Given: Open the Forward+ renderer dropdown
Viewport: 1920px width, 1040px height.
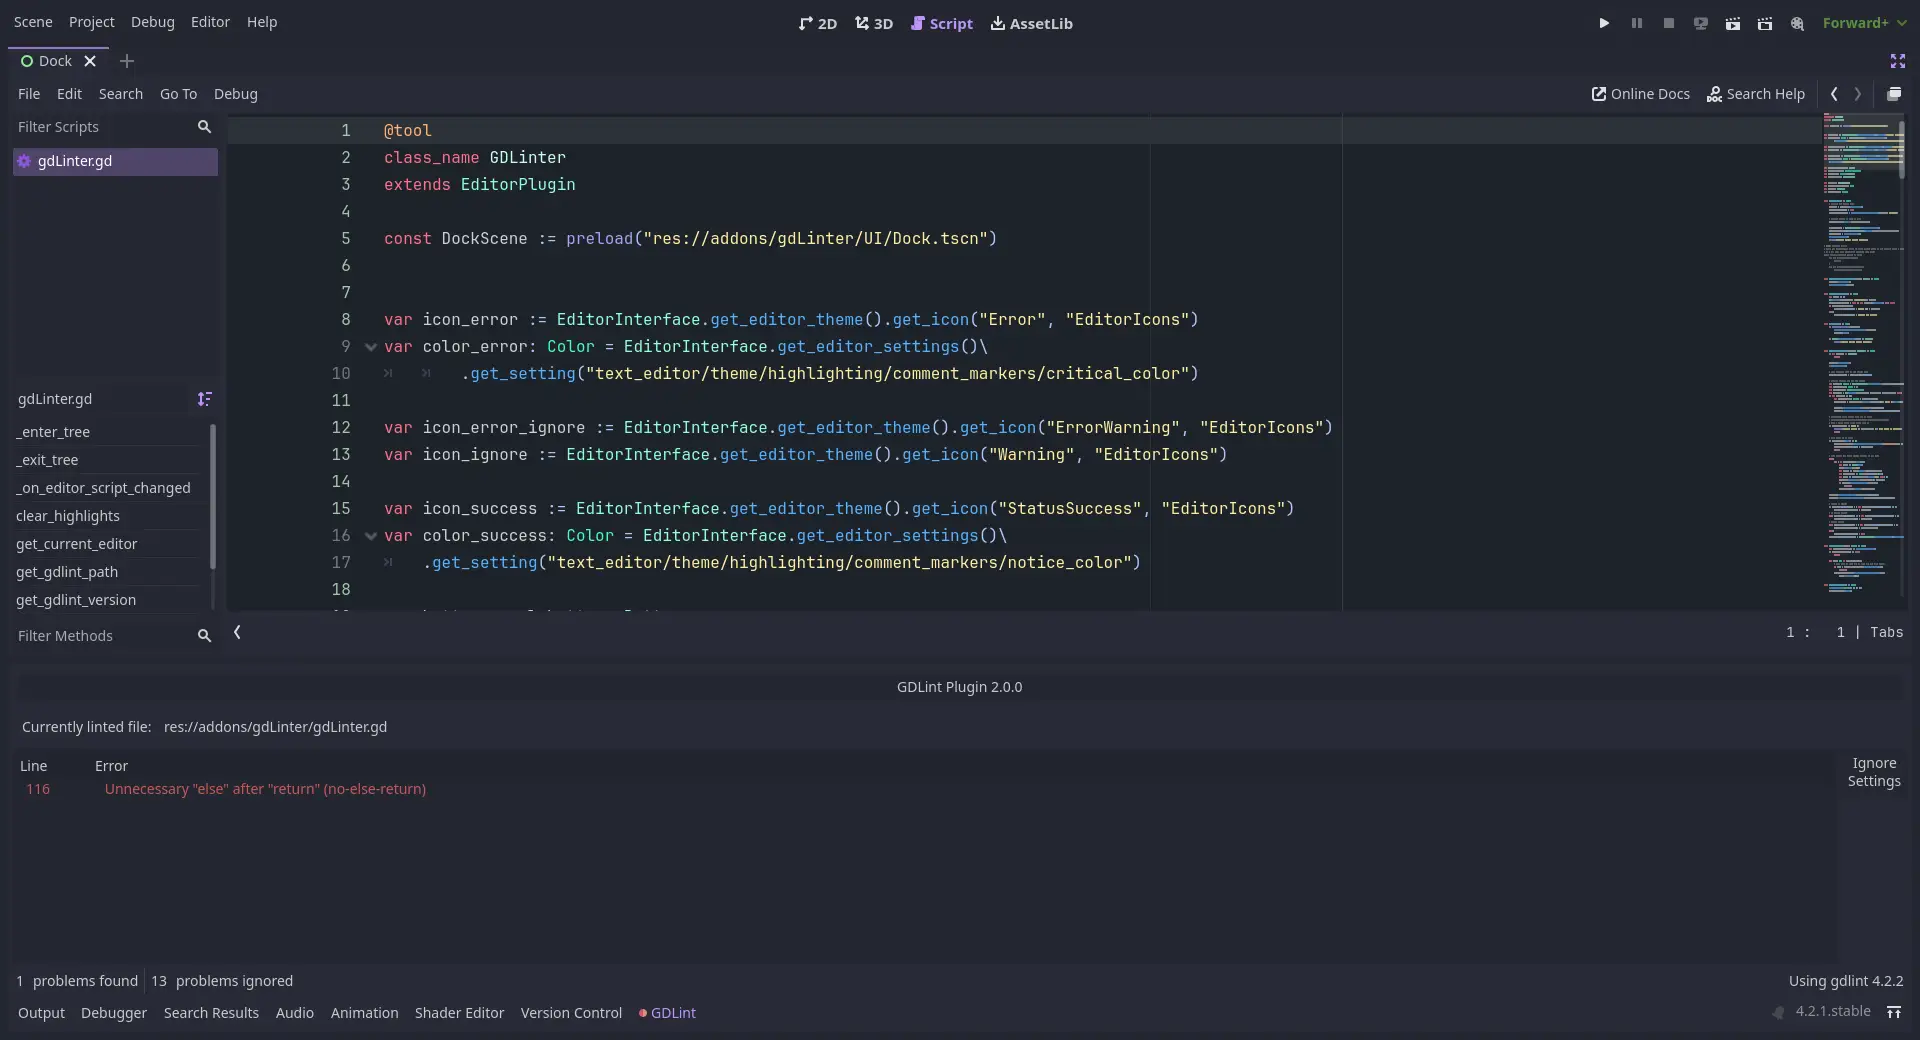Looking at the screenshot, I should coord(1864,23).
